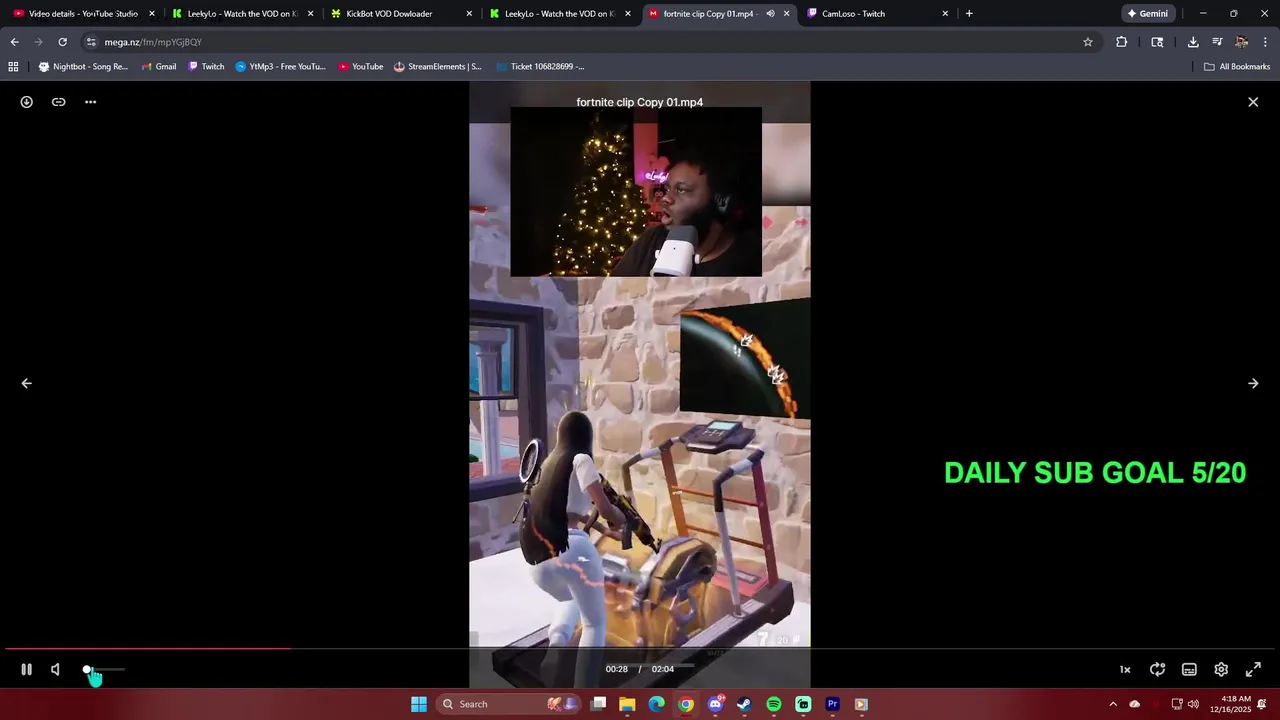
Task: Open the three-dot more options menu
Action: (x=91, y=102)
